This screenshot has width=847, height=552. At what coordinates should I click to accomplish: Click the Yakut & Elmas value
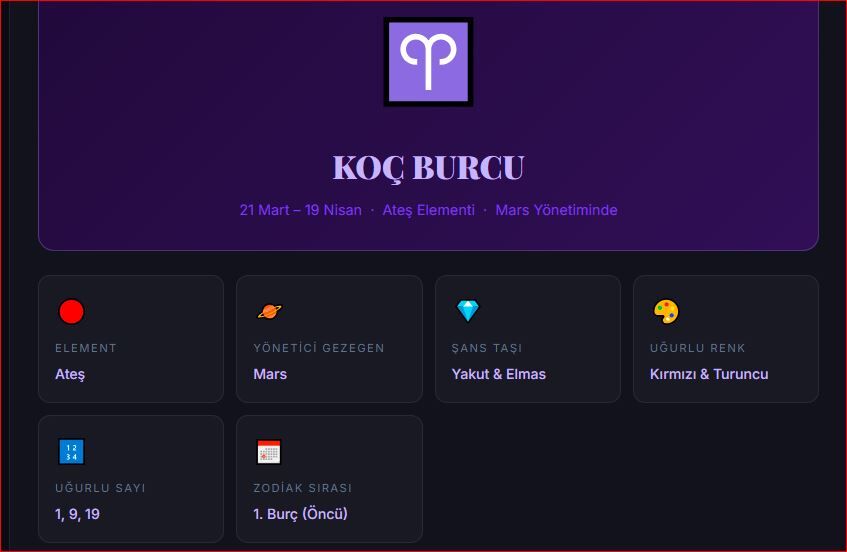click(498, 374)
